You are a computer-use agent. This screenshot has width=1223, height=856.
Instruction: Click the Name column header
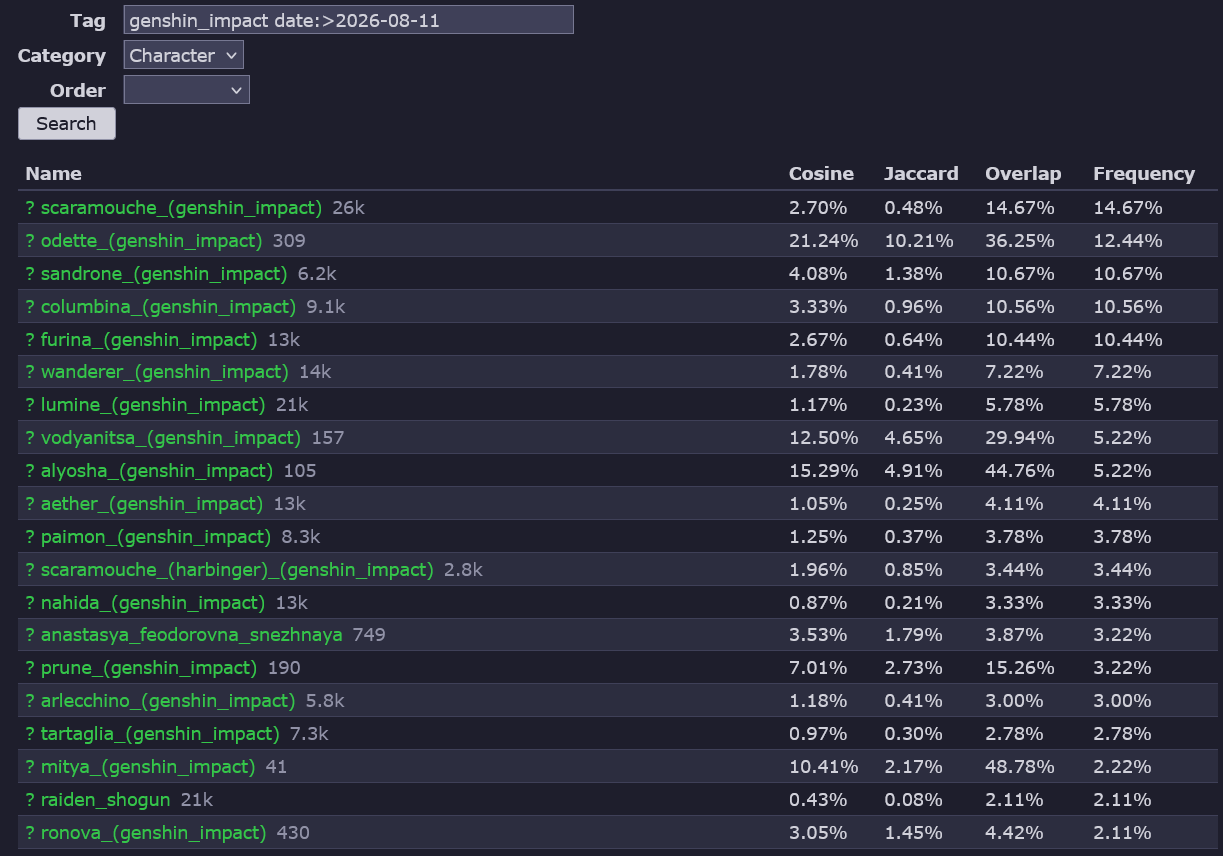pyautogui.click(x=54, y=174)
